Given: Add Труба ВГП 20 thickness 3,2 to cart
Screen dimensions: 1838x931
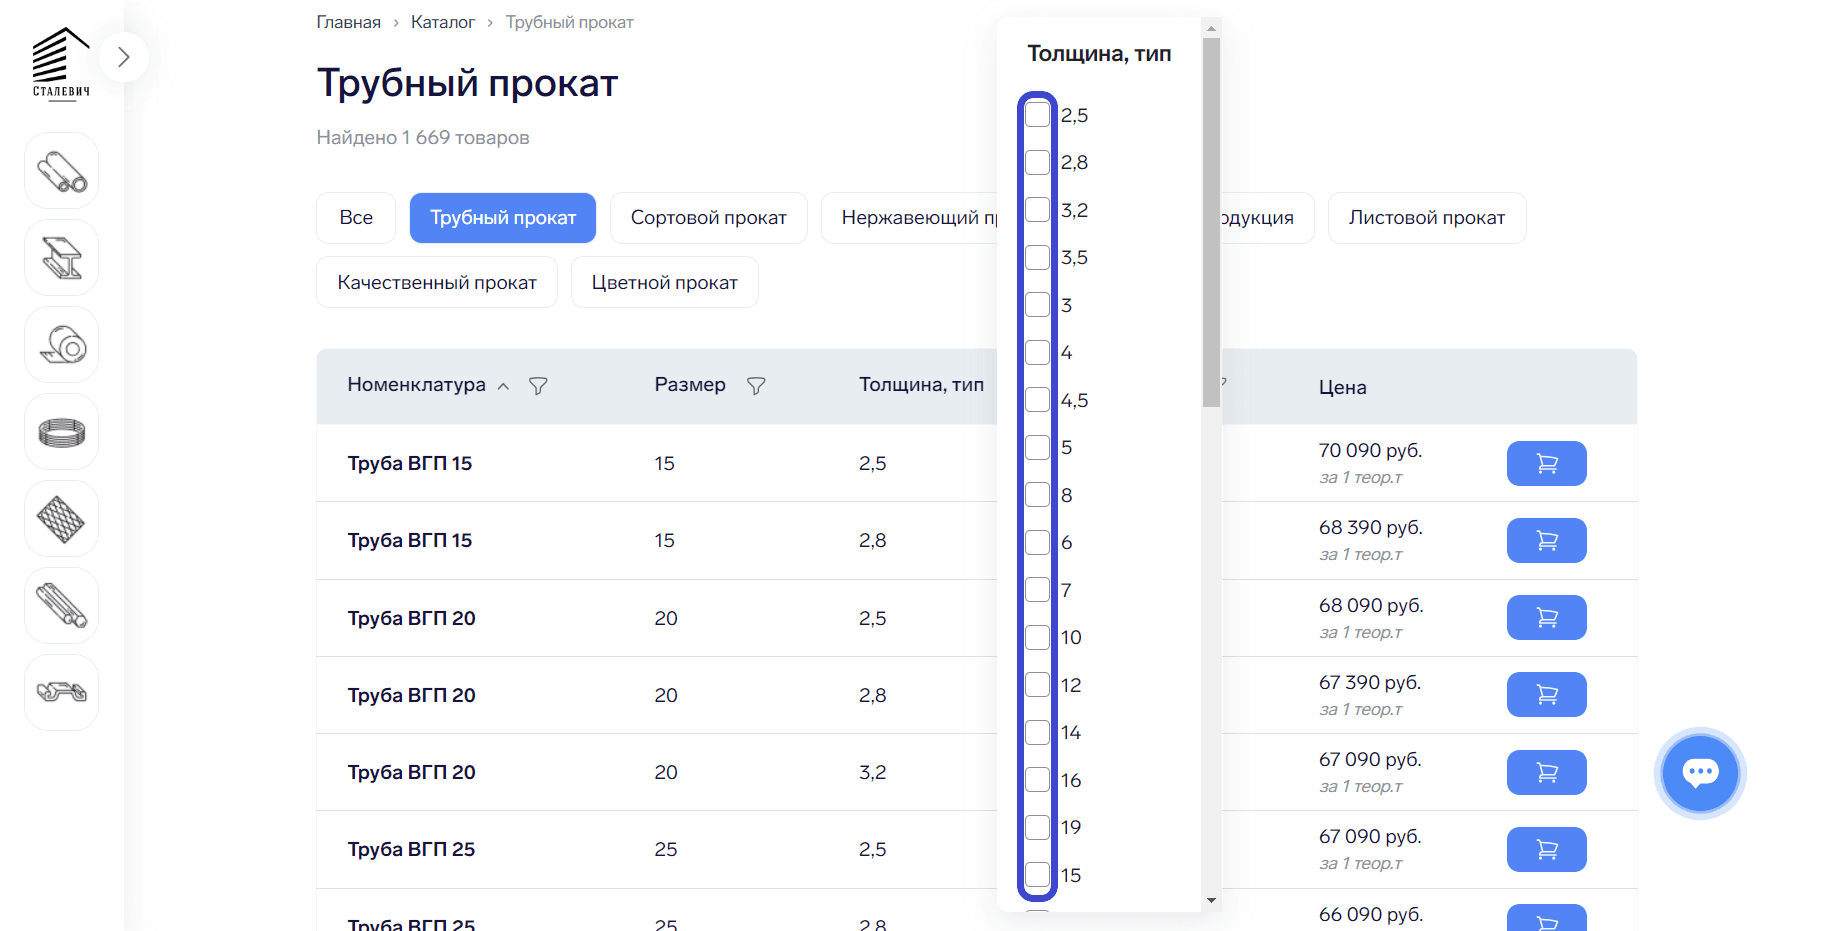Looking at the screenshot, I should (x=1546, y=772).
